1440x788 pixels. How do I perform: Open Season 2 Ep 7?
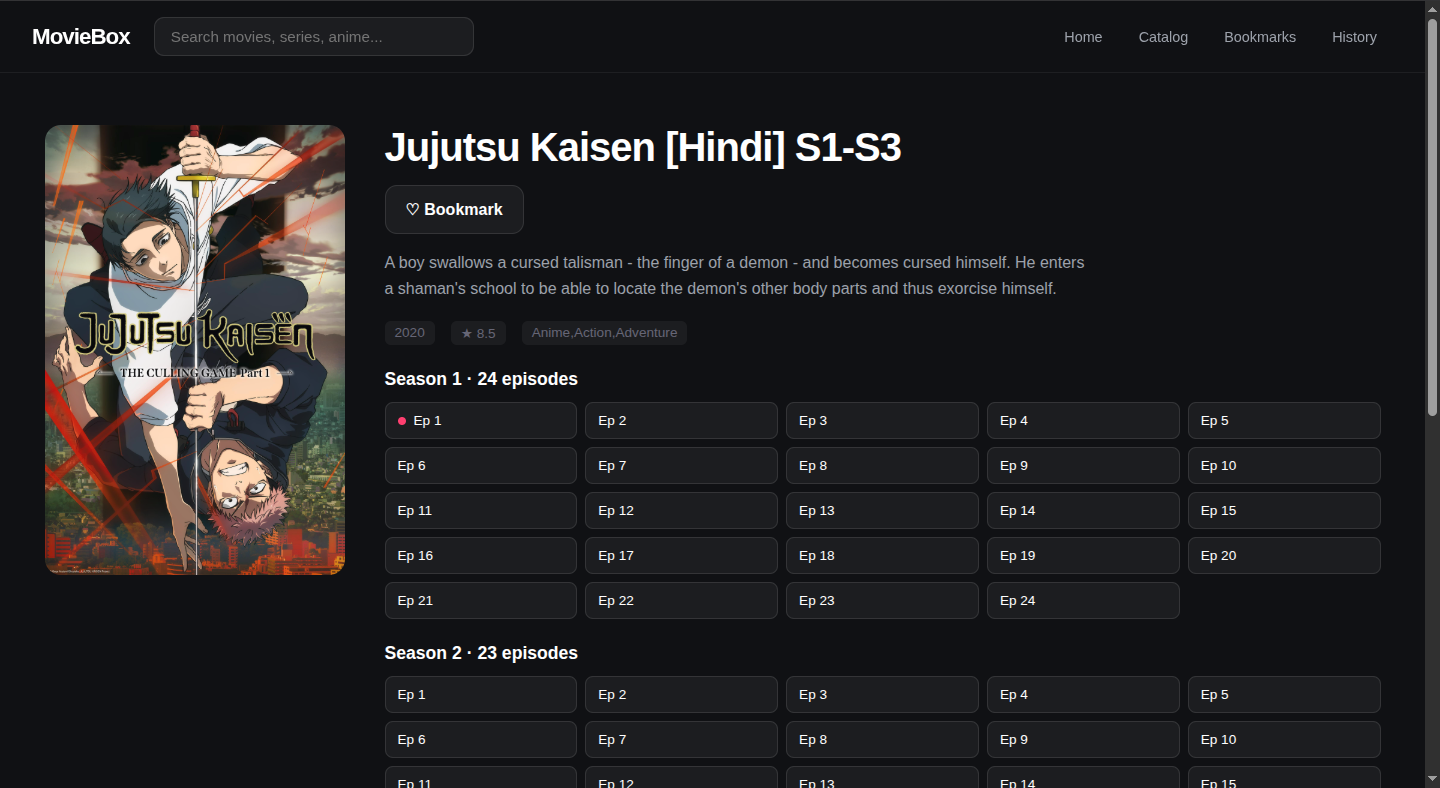[681, 740]
